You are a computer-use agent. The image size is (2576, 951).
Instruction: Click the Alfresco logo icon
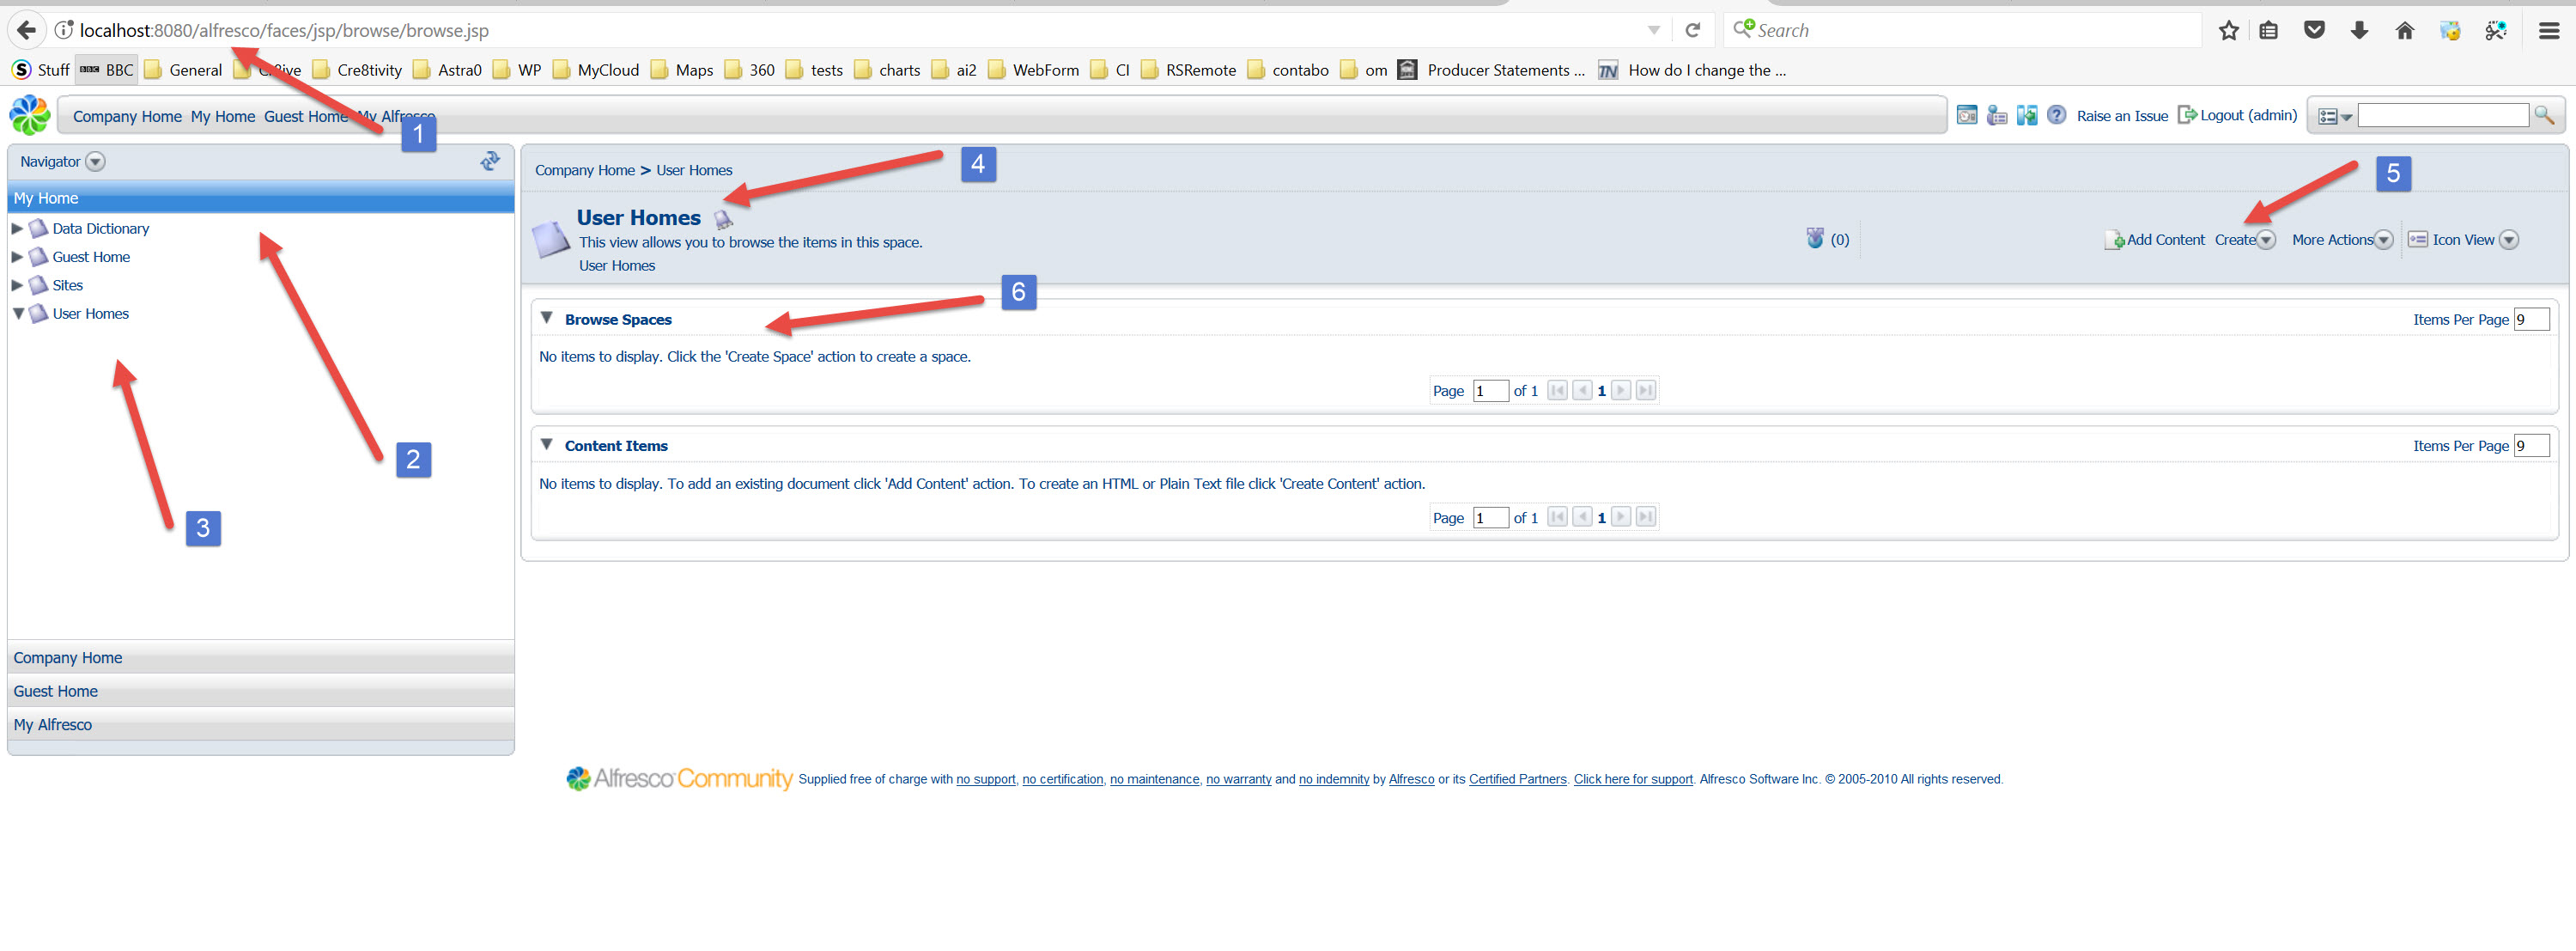pos(30,115)
